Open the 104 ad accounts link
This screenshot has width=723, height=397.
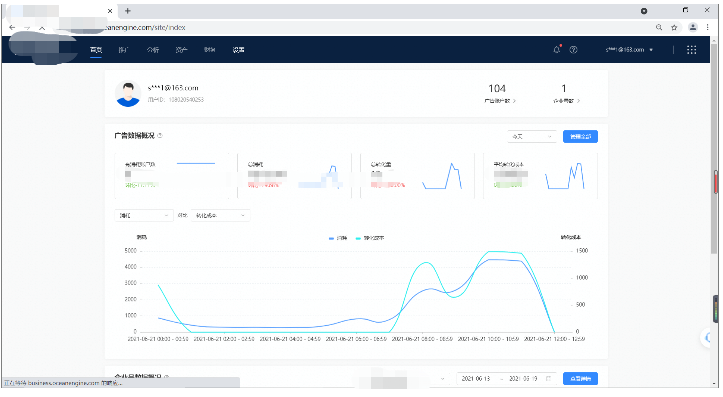tap(500, 101)
